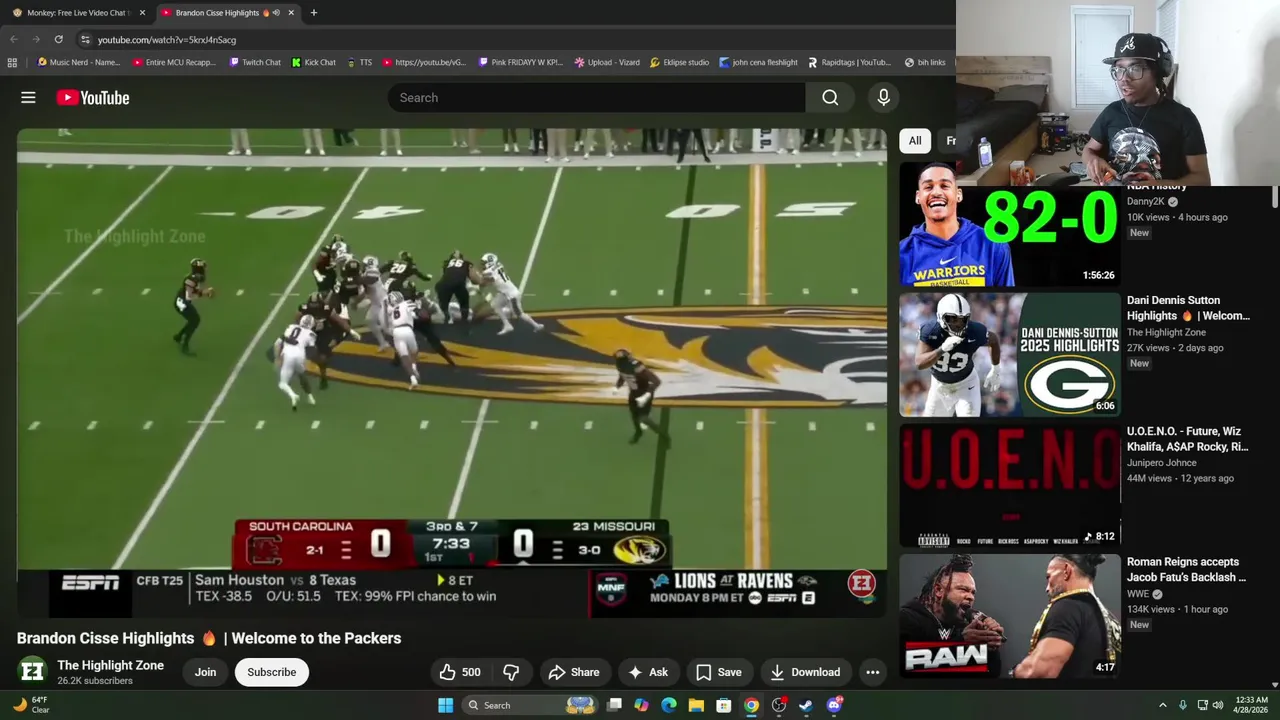
Task: Close the Monkey video chat tab
Action: coord(142,13)
